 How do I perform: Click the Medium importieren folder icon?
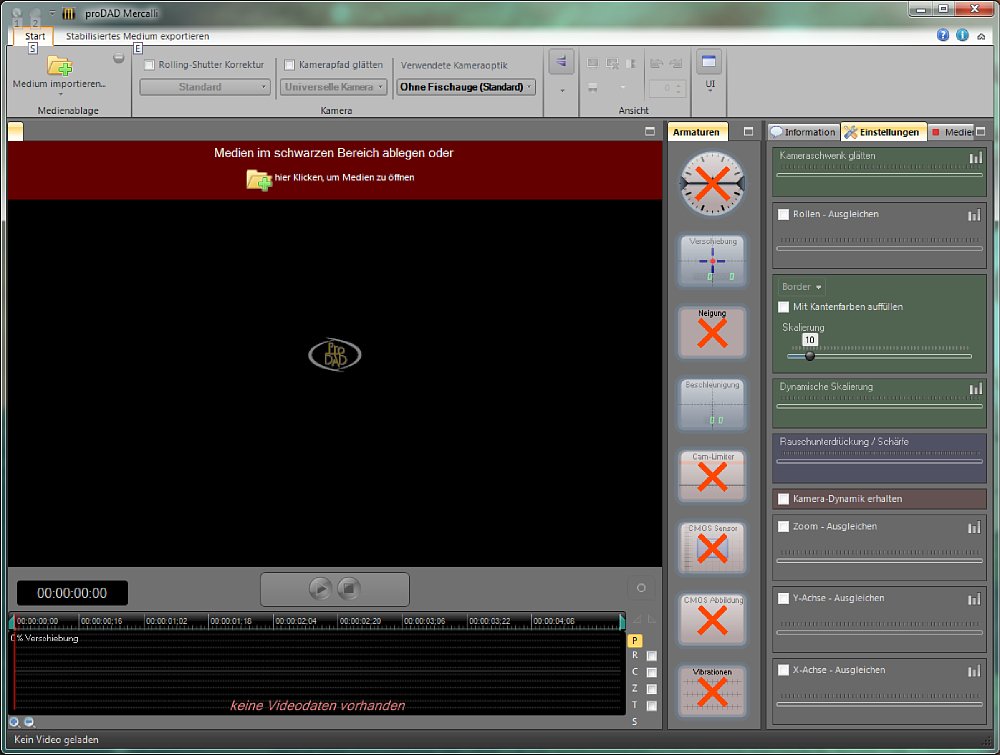point(59,66)
